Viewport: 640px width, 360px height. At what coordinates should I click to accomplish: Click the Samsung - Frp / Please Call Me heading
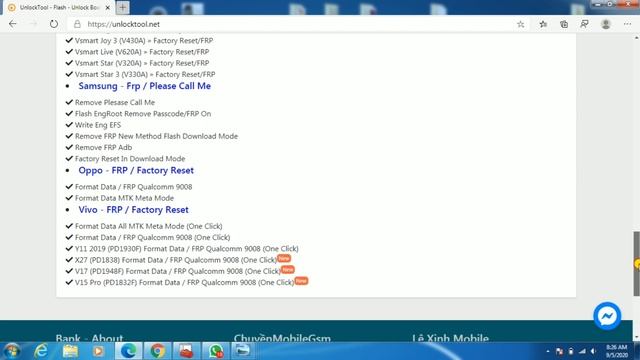coord(144,86)
